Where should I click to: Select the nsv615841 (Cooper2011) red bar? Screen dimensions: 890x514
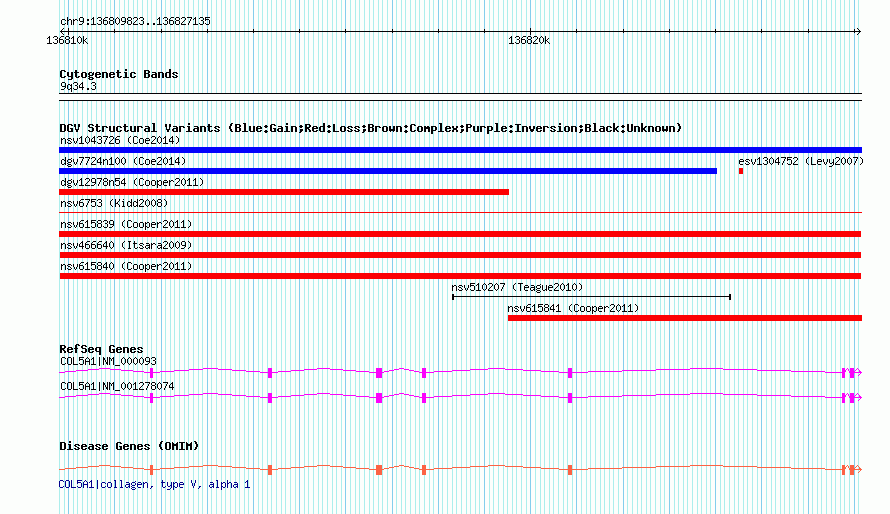pos(685,318)
